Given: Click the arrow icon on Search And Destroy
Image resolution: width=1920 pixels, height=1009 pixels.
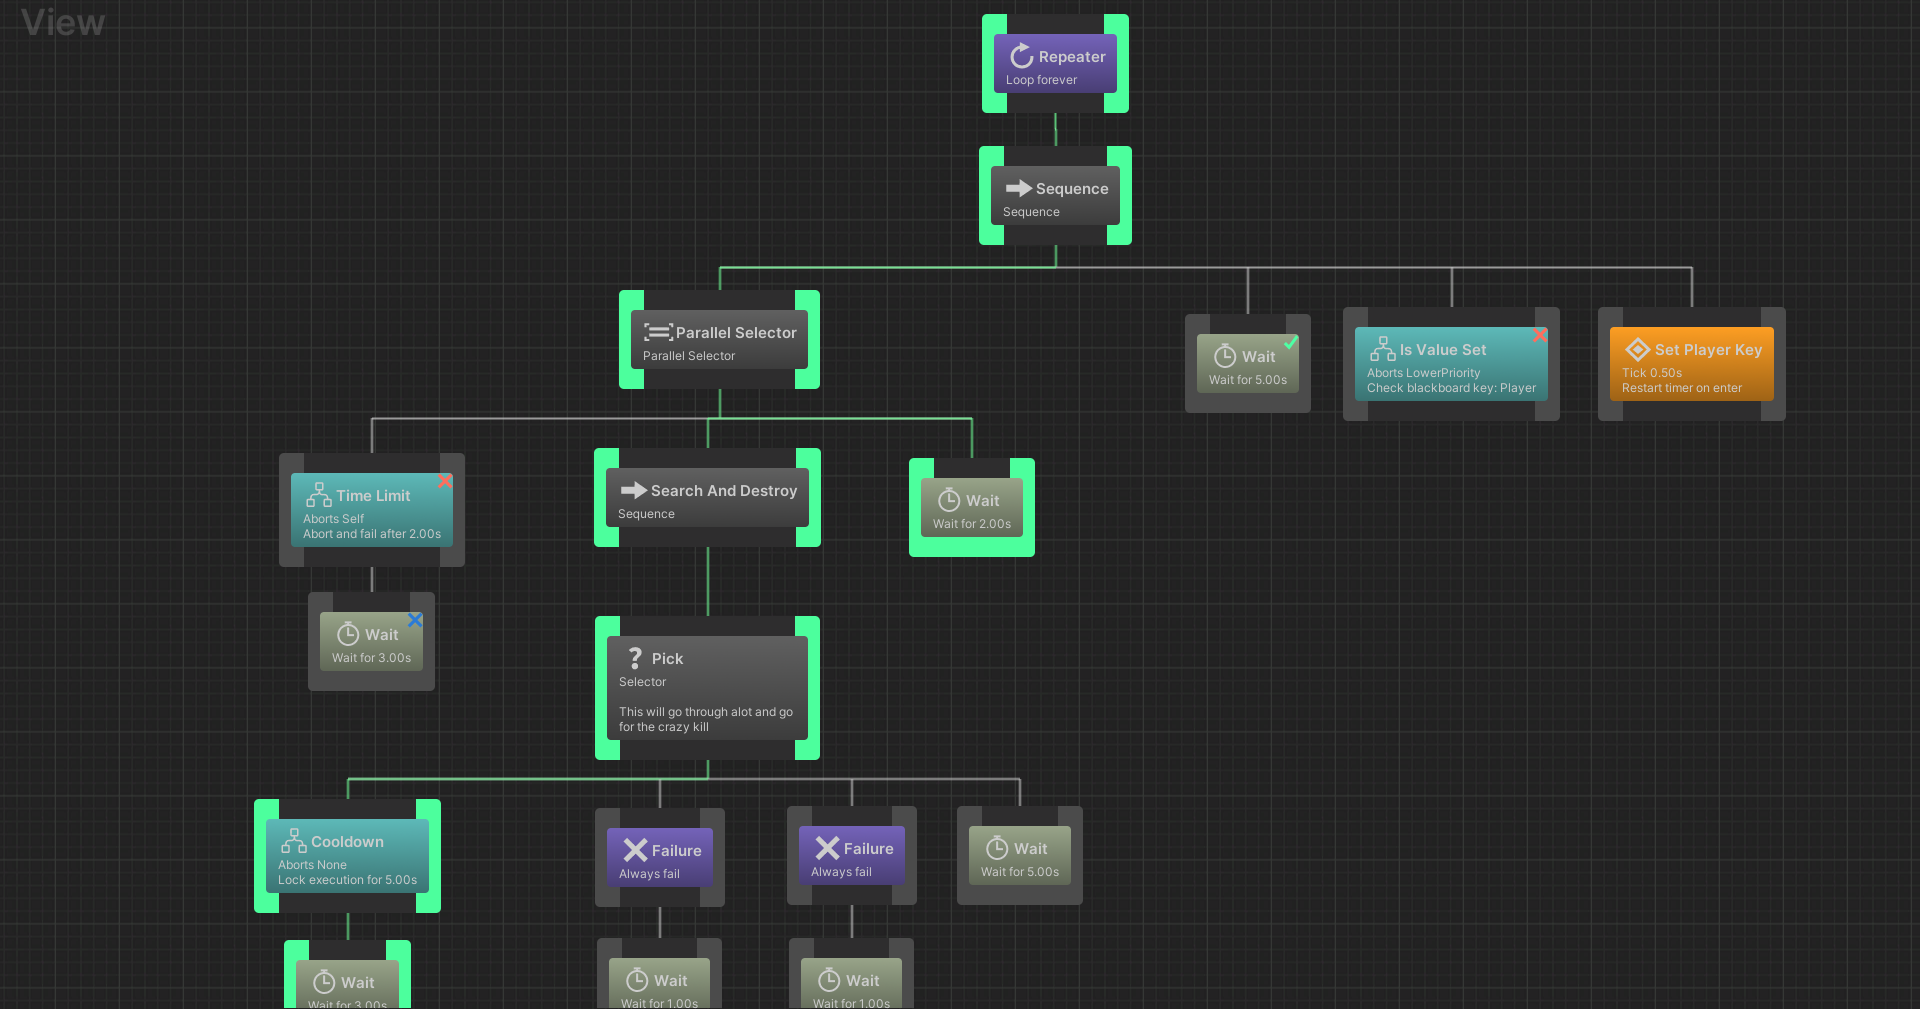Looking at the screenshot, I should [x=634, y=490].
